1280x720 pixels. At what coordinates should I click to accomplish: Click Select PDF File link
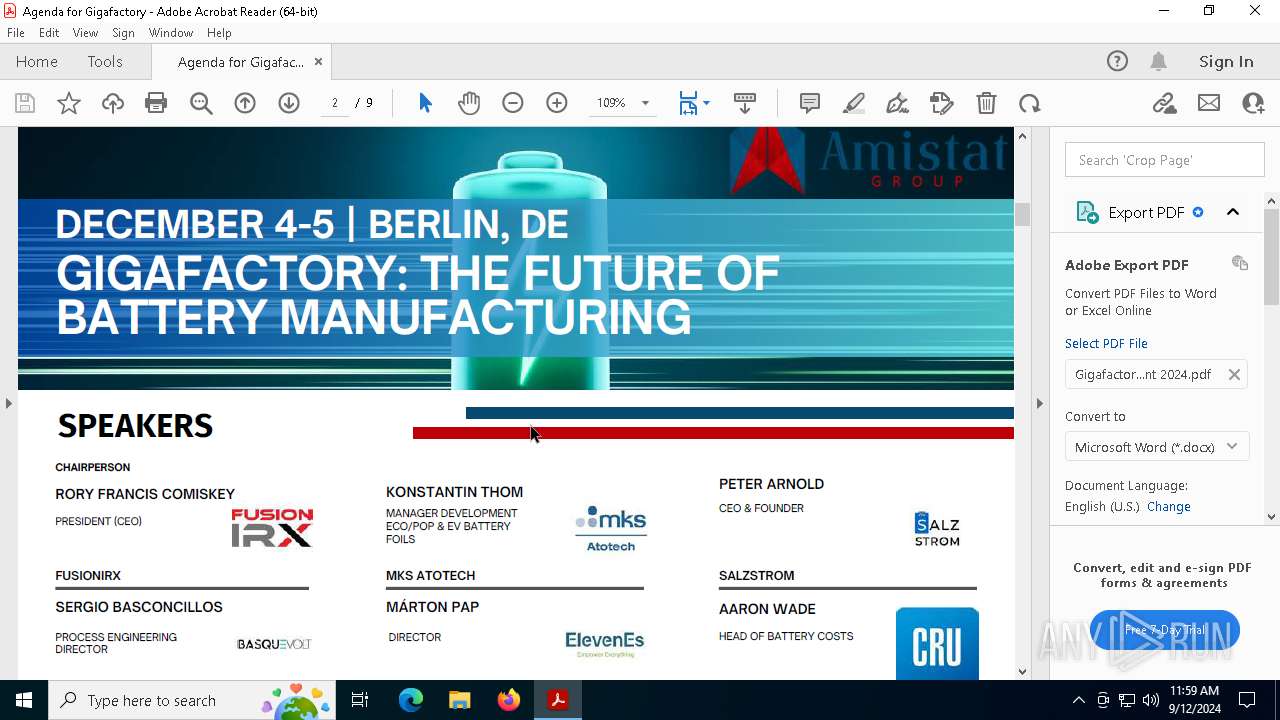point(1106,343)
